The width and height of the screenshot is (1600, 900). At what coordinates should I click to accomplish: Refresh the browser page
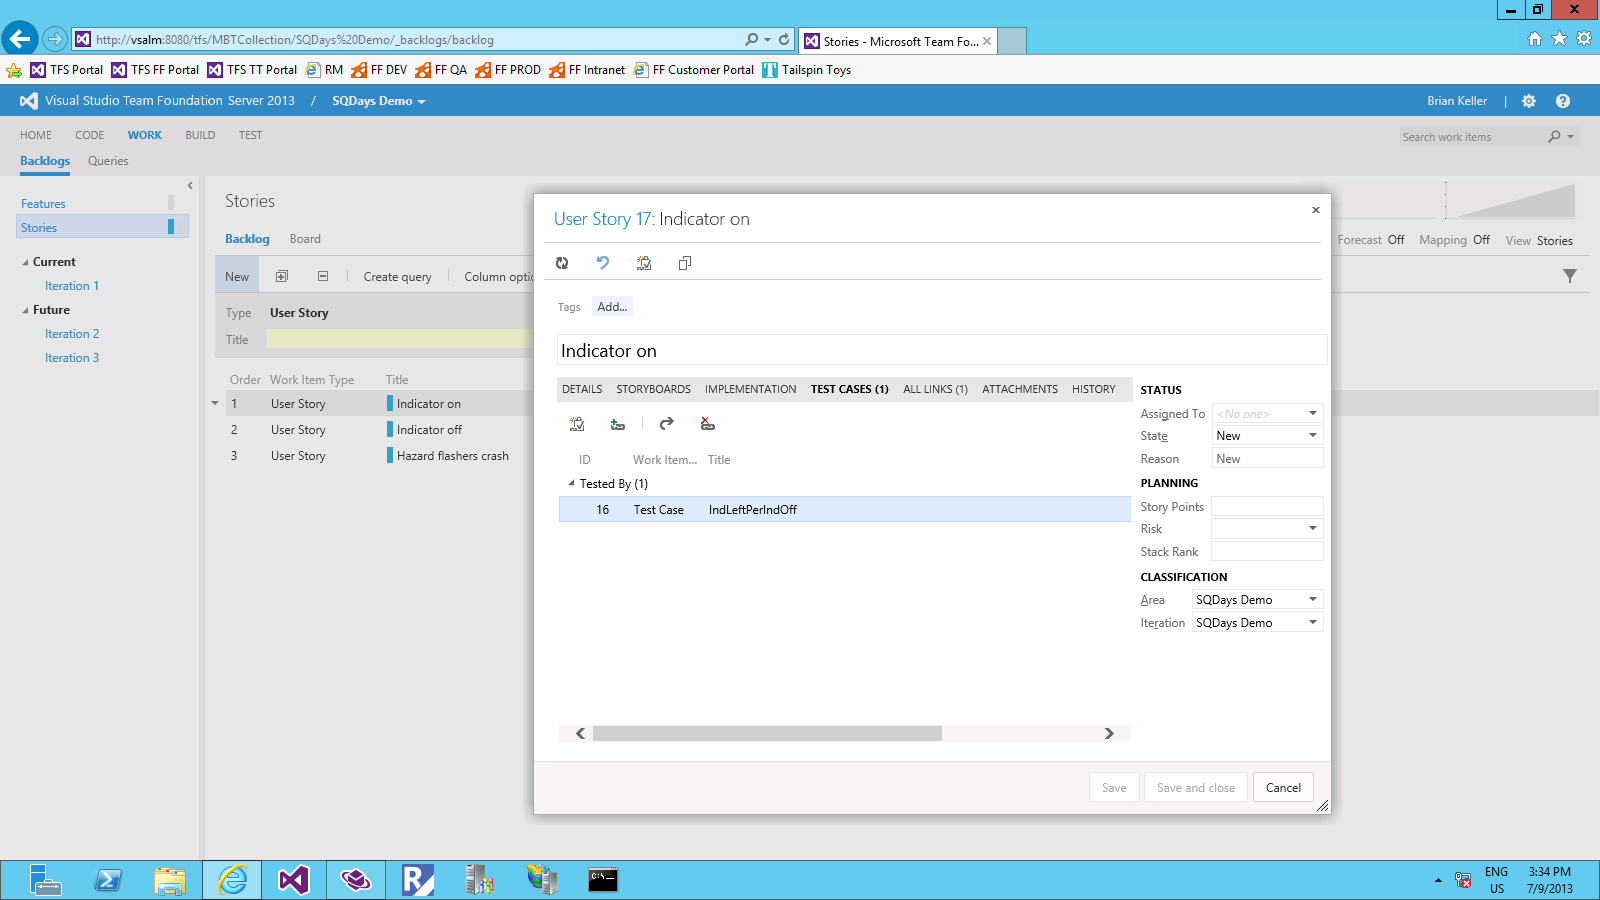click(784, 40)
